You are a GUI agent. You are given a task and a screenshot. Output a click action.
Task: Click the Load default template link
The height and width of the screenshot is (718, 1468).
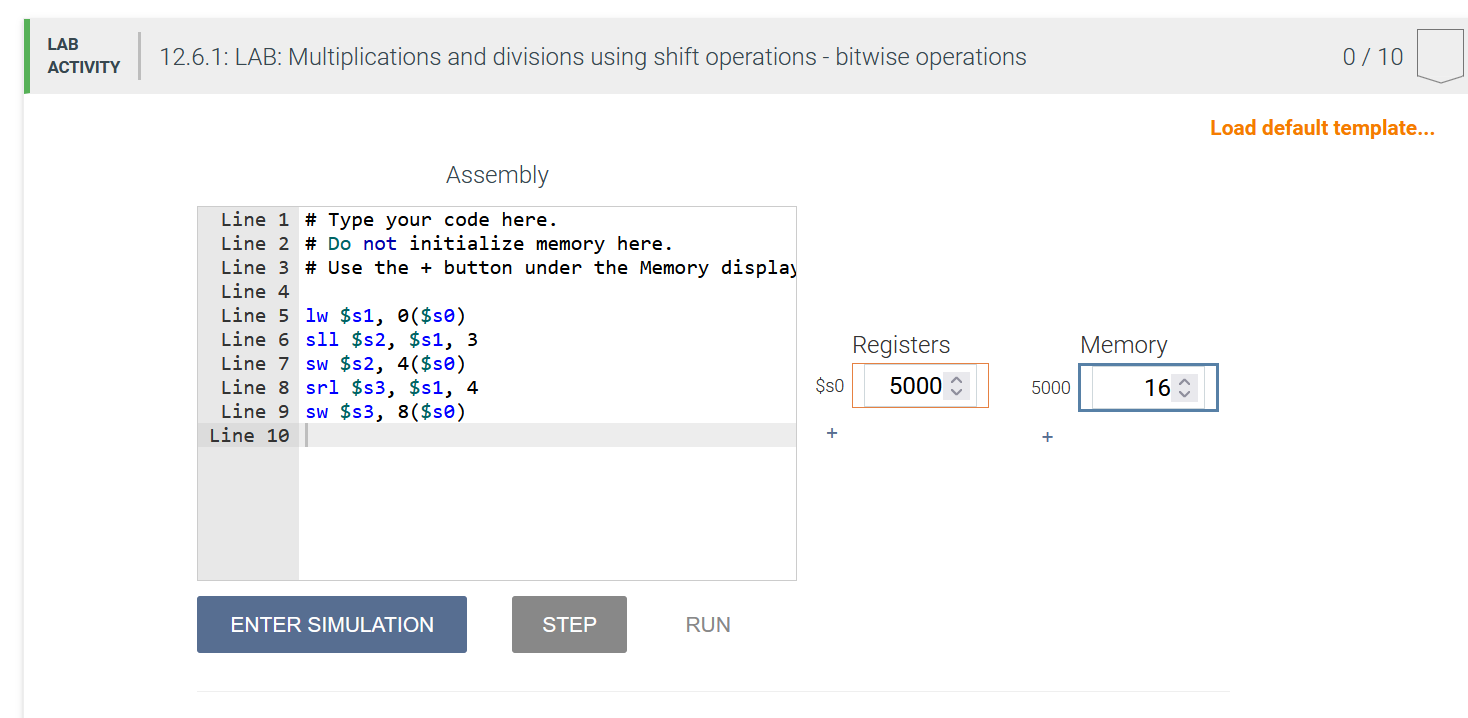(x=1322, y=128)
